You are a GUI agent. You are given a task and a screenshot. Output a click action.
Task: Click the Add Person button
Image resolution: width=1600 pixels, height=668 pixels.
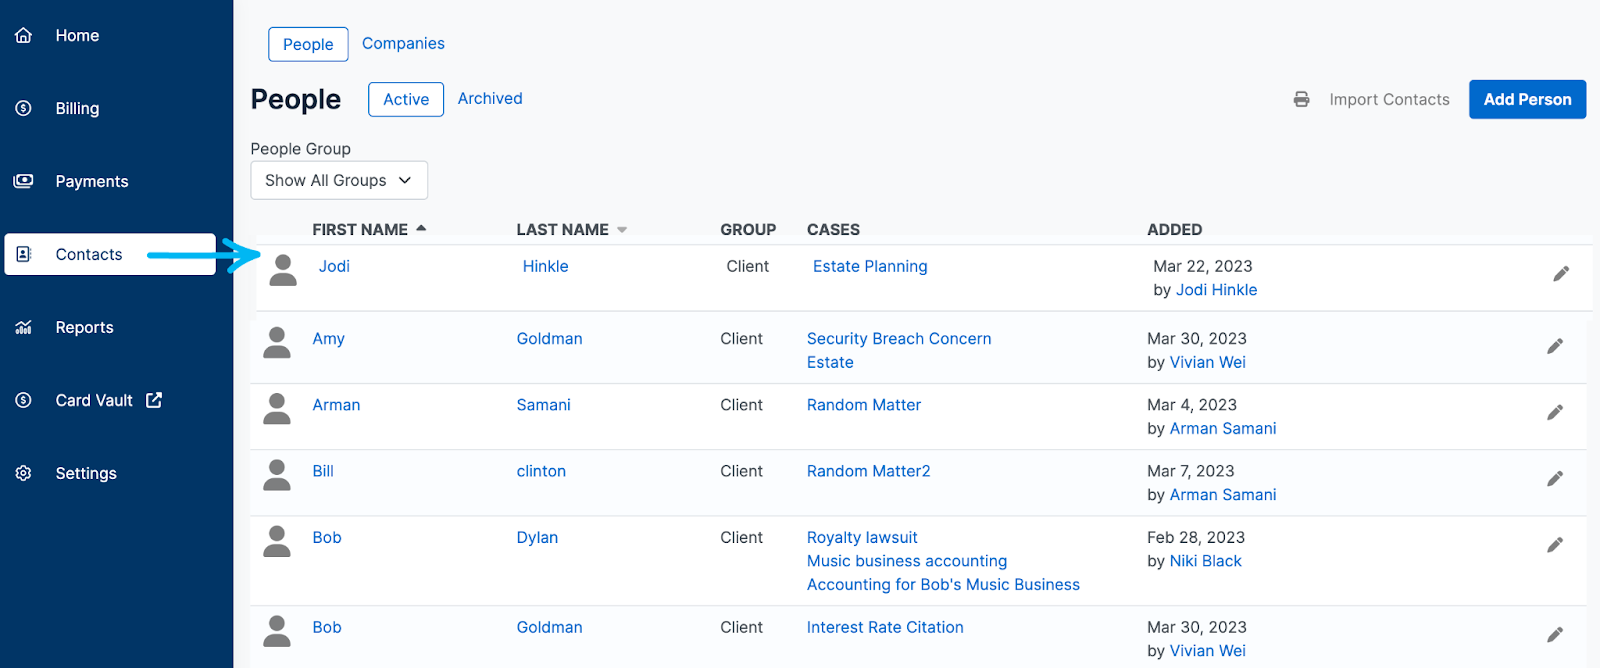point(1526,99)
